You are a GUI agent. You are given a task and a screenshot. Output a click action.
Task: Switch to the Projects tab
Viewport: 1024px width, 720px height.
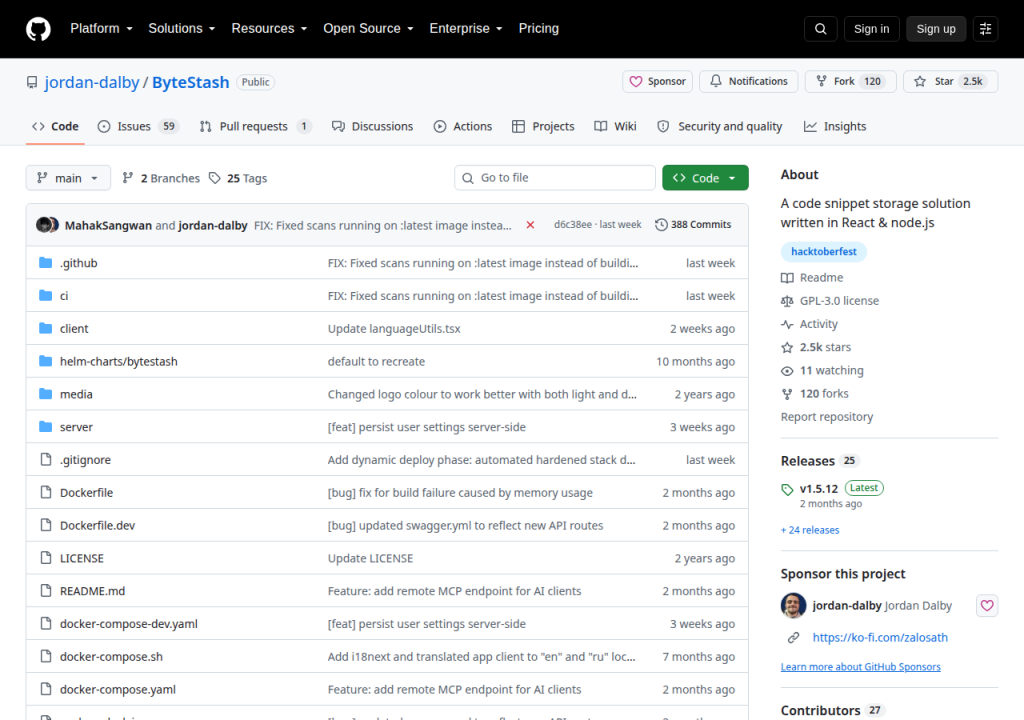(543, 126)
